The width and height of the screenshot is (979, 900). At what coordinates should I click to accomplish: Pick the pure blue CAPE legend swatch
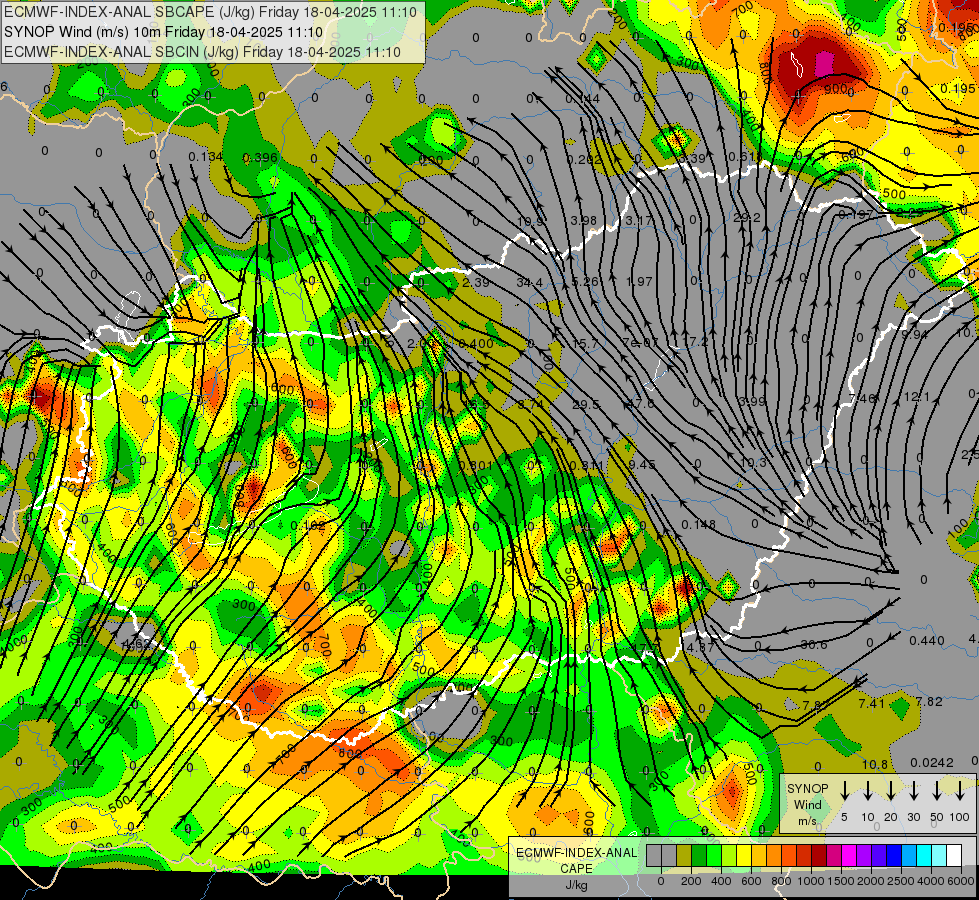(893, 855)
